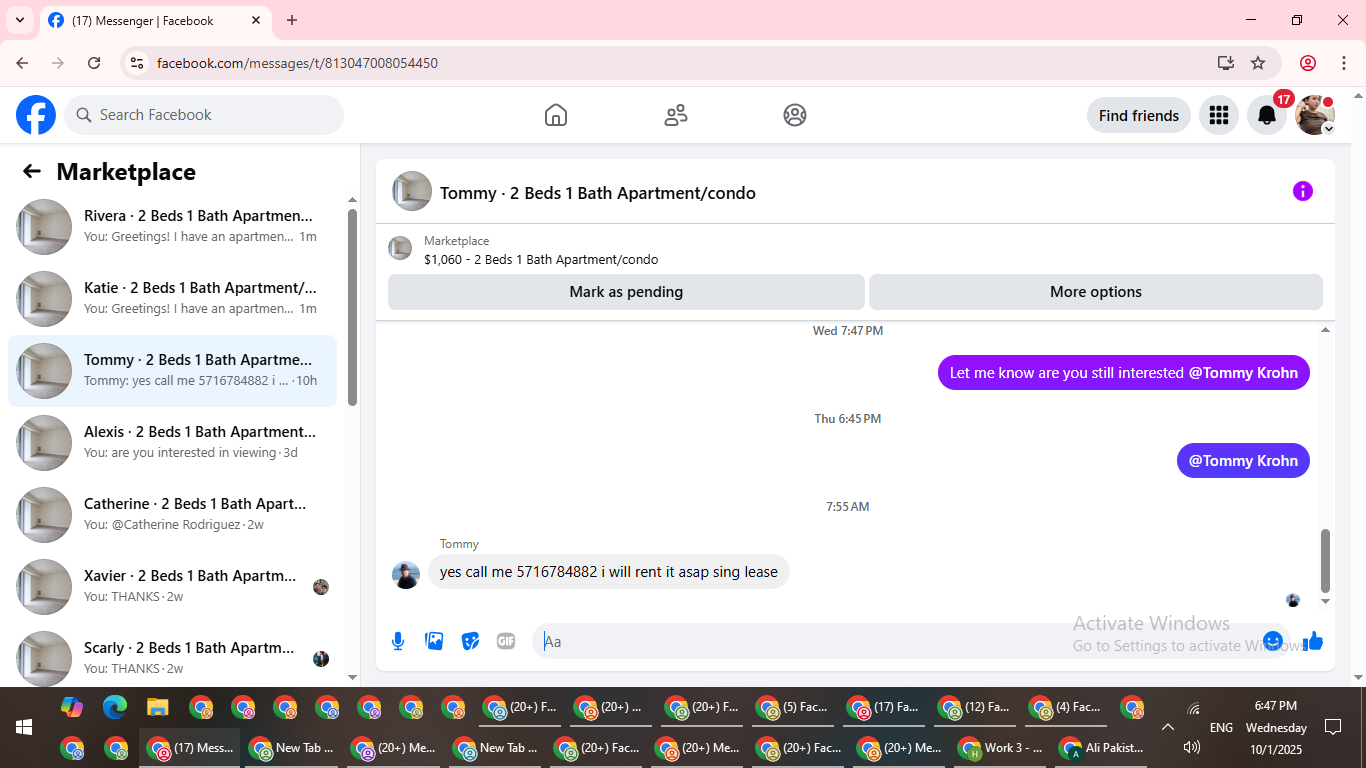1366x768 pixels.
Task: Close the Messenger browser tab
Action: (x=256, y=20)
